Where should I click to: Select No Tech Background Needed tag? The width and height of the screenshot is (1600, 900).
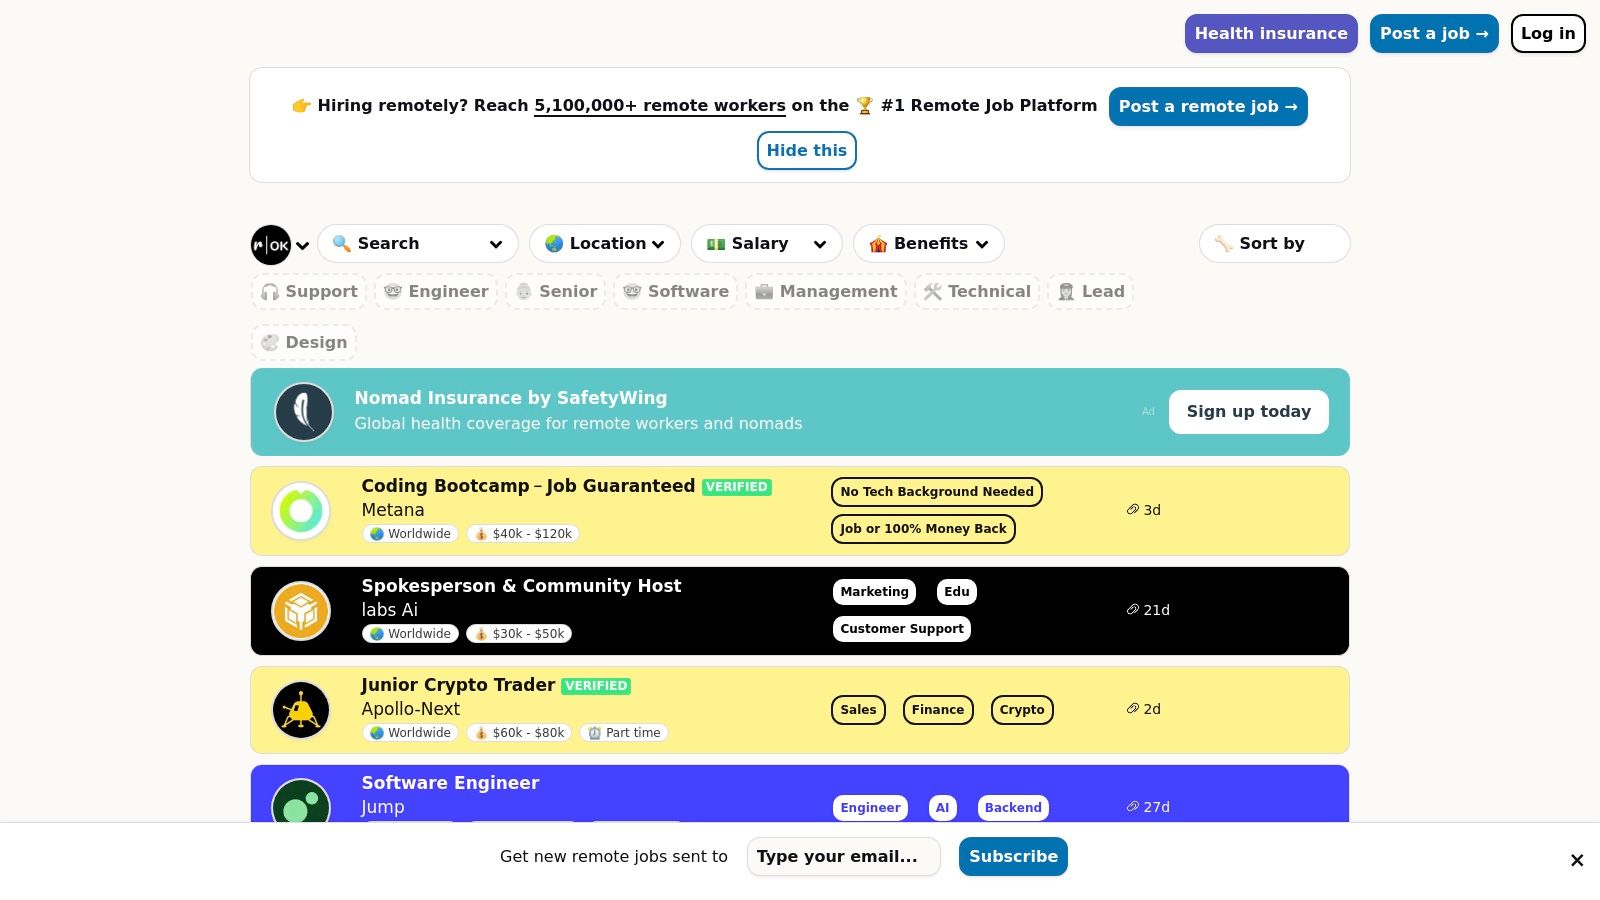(x=937, y=492)
